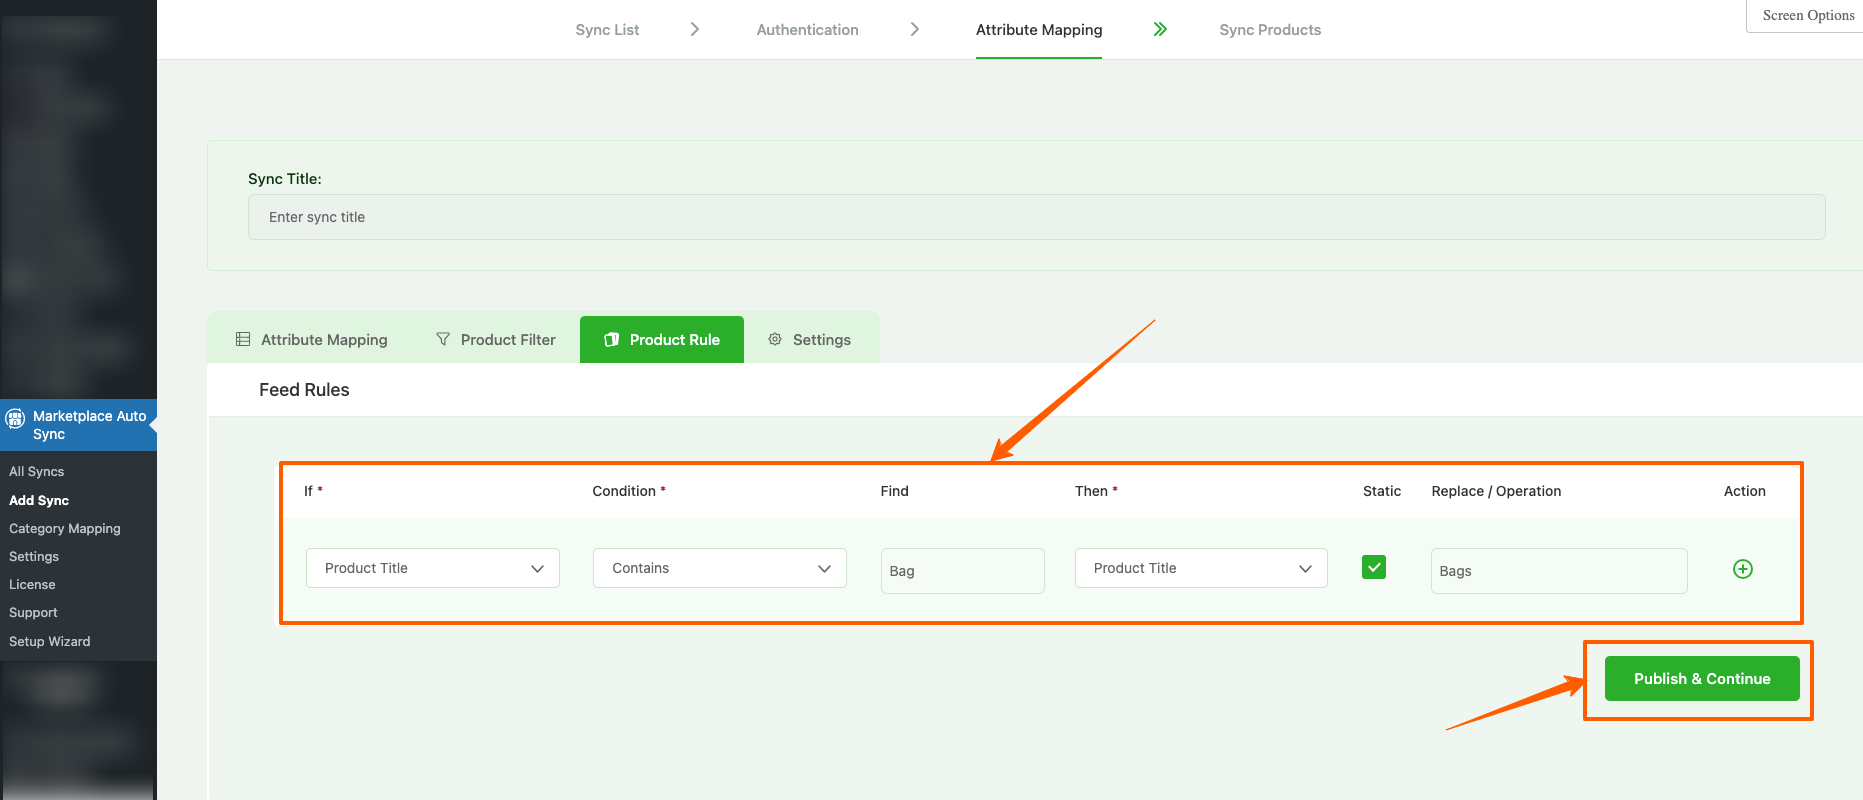1863x800 pixels.
Task: Click the green double-chevron step arrow
Action: [1160, 30]
